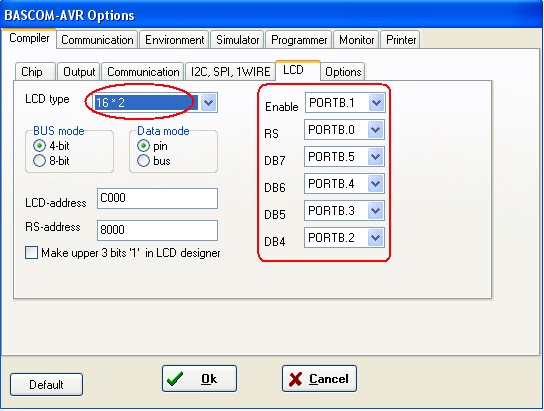Choose 8-bit BUS mode radio button
The image size is (544, 411).
[x=39, y=161]
